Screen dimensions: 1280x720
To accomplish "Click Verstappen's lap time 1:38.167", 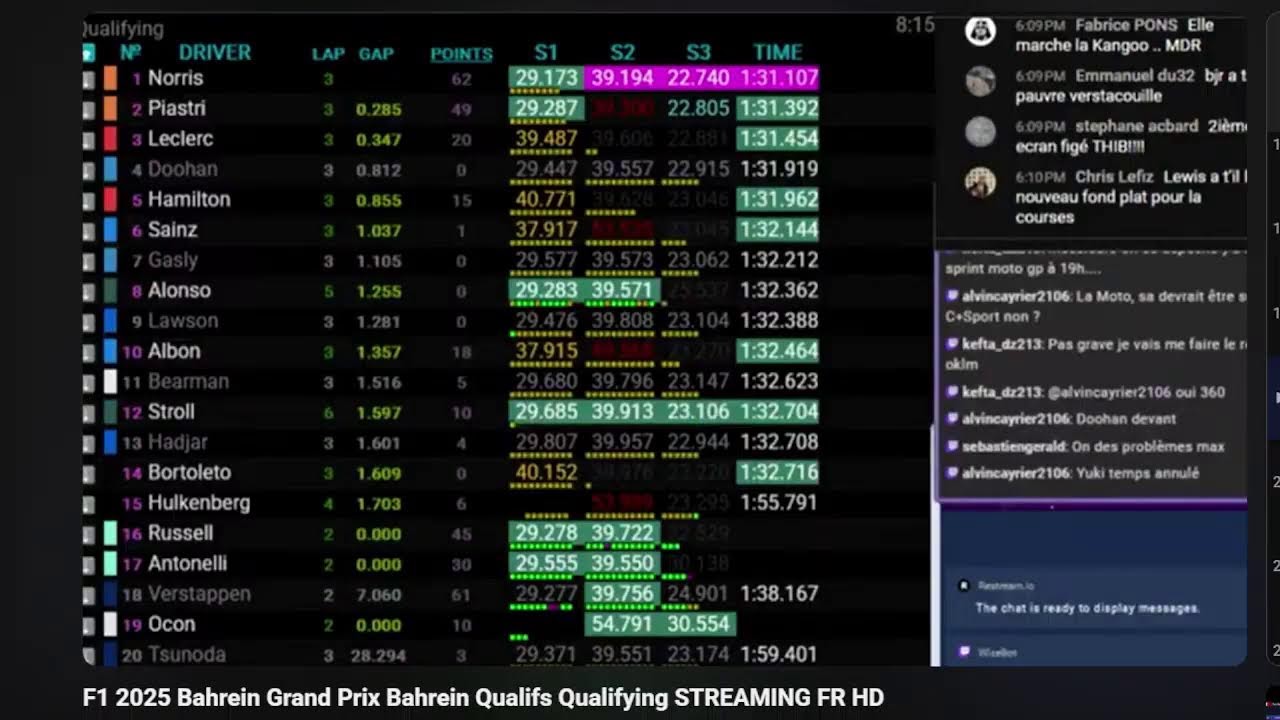I will 779,594.
